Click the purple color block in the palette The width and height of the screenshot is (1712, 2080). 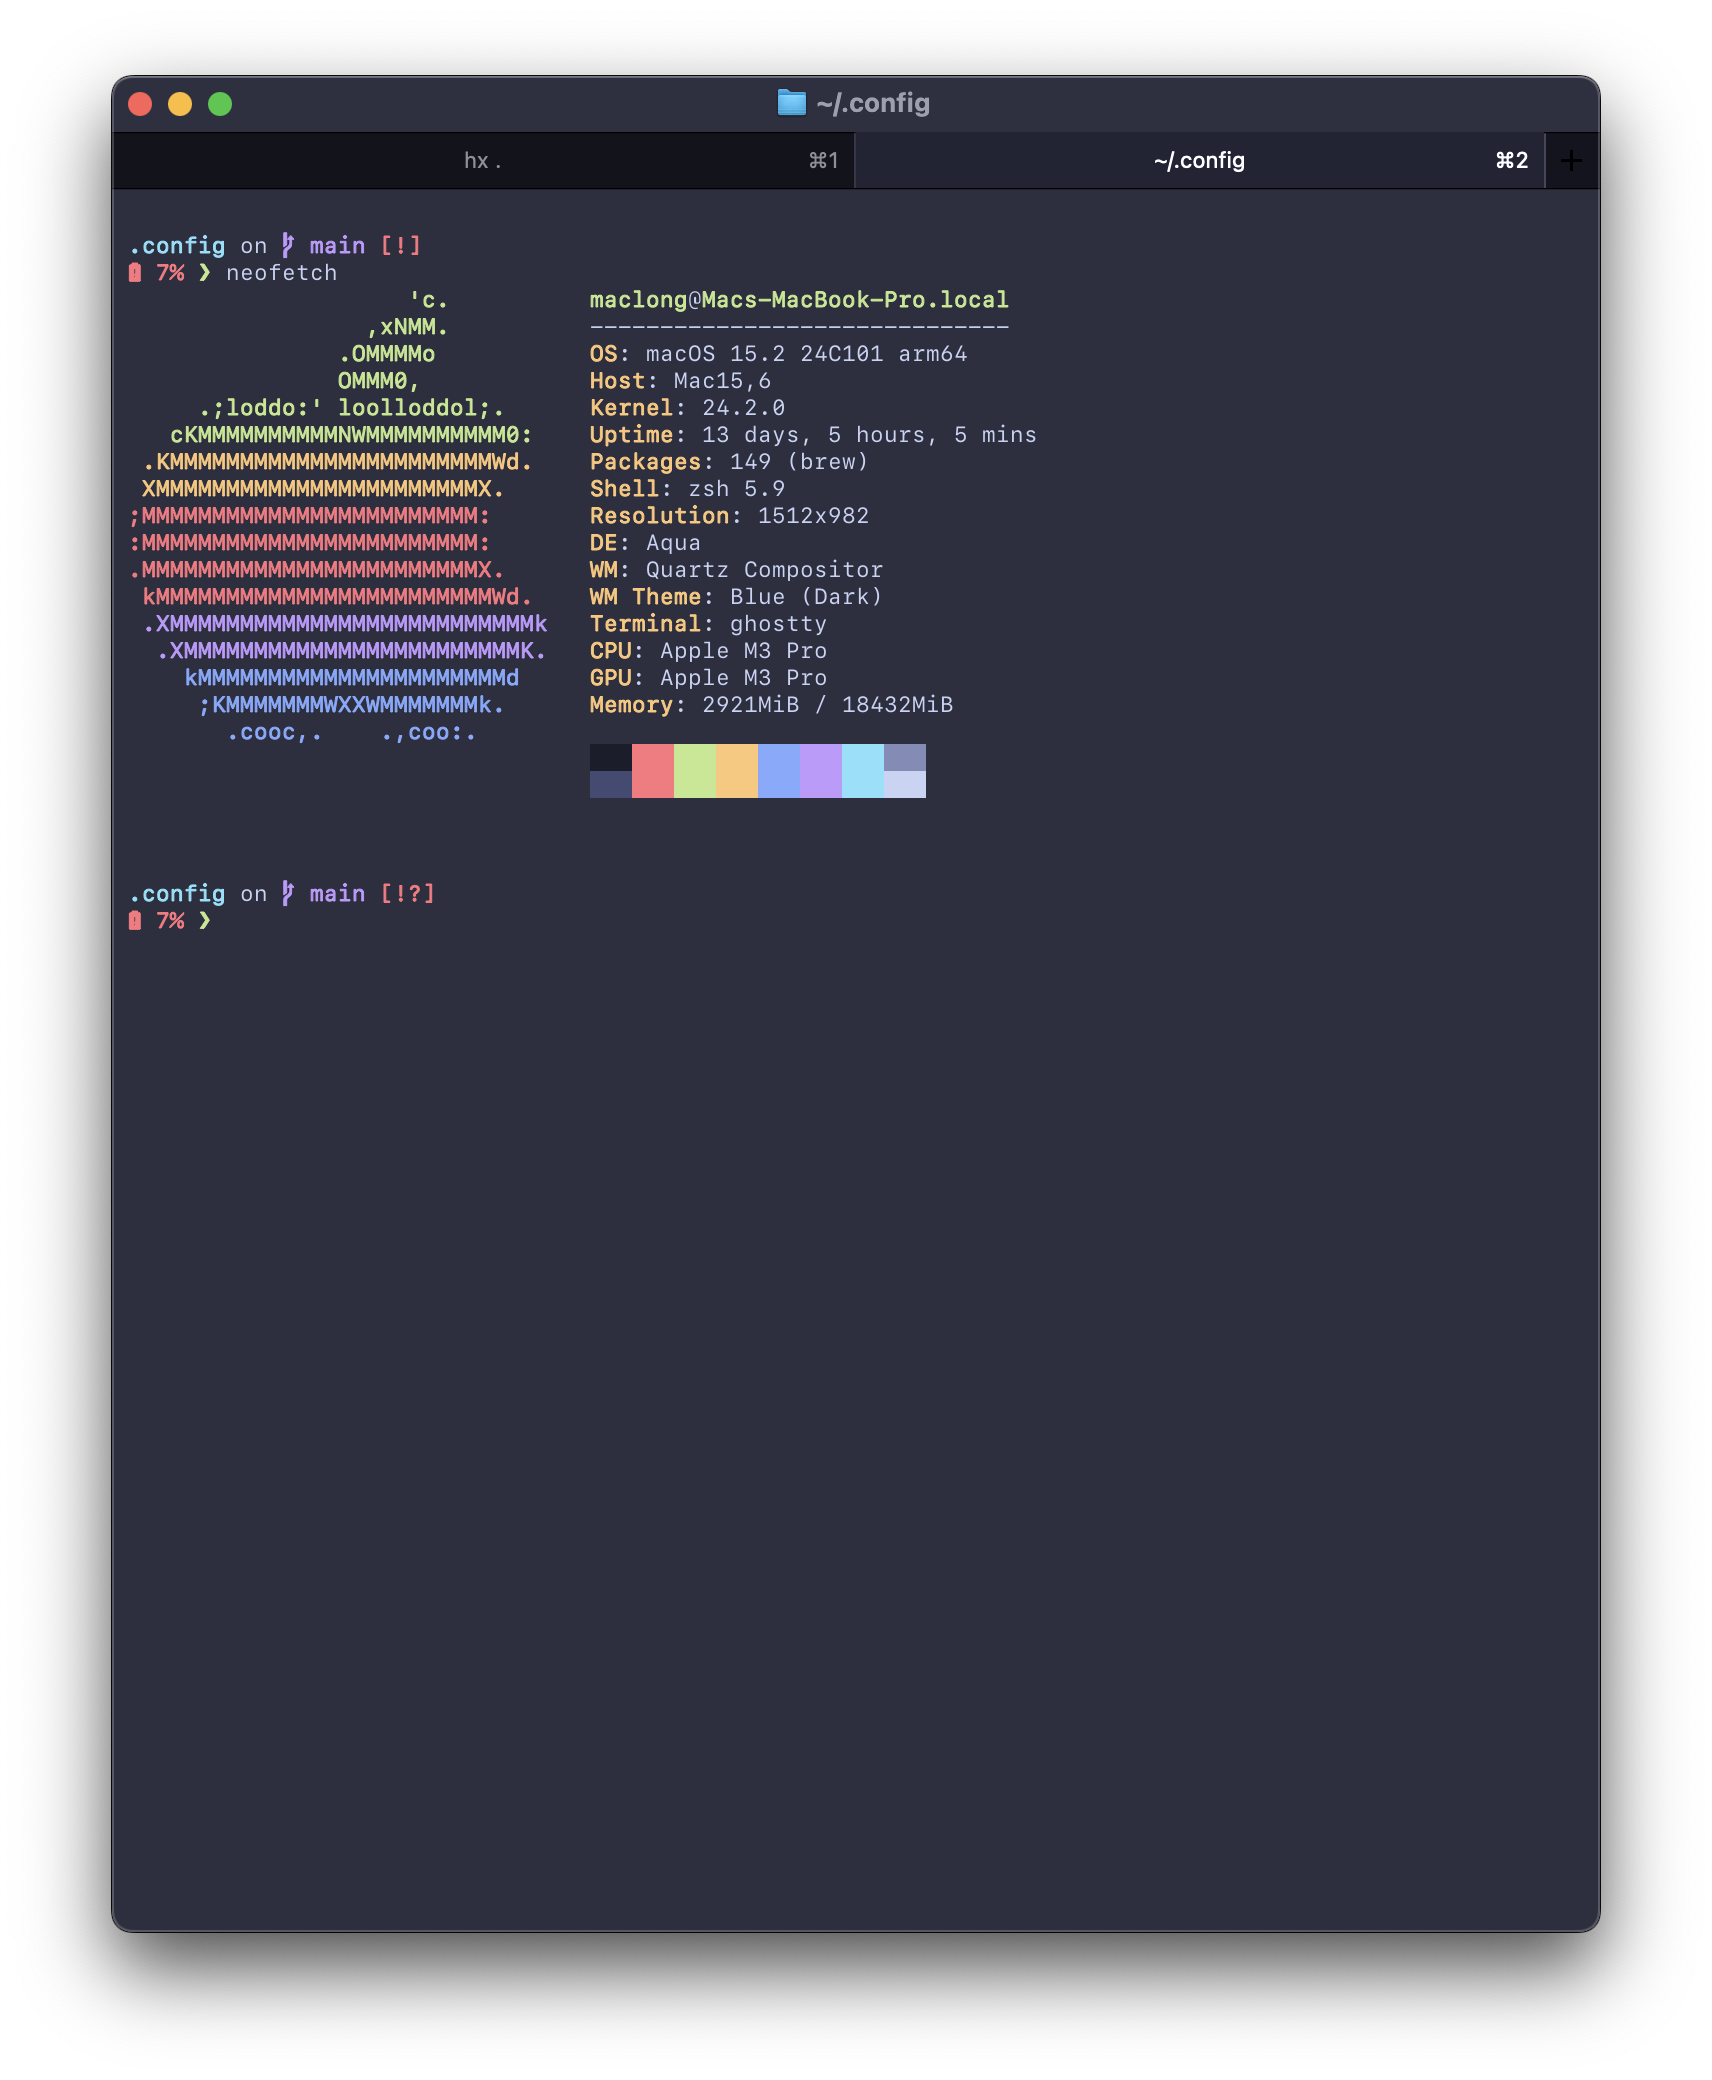pos(821,771)
